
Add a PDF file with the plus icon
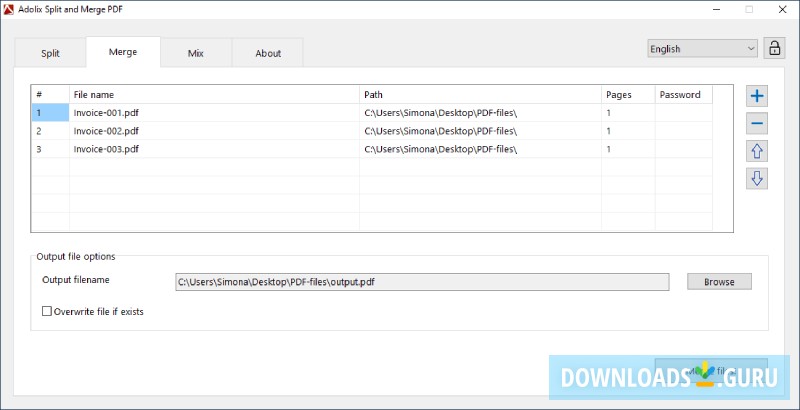pos(757,96)
